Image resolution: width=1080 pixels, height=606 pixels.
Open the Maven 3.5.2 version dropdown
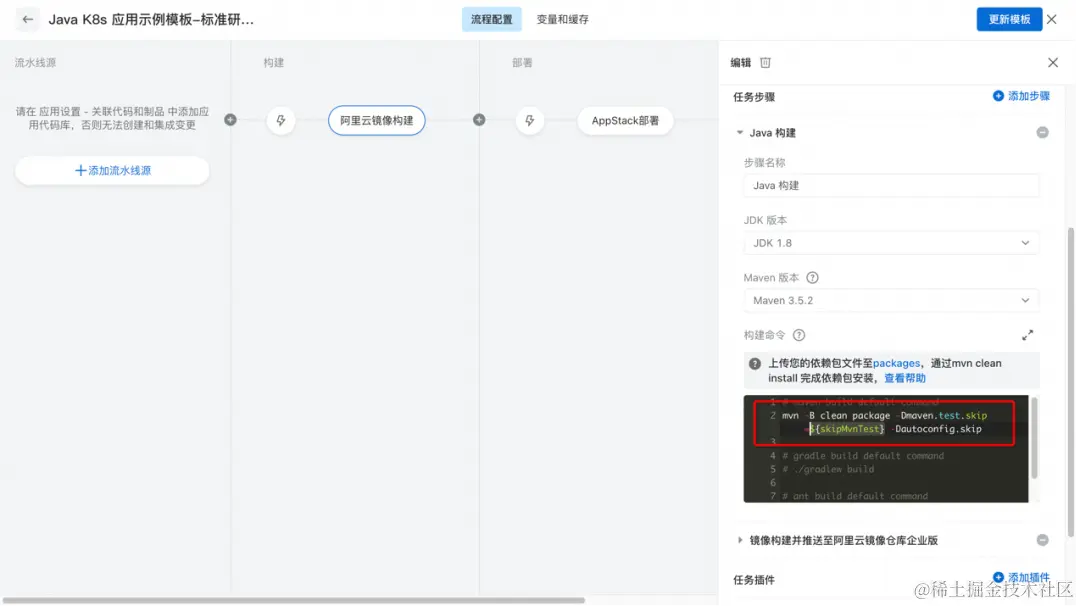pyautogui.click(x=890, y=299)
